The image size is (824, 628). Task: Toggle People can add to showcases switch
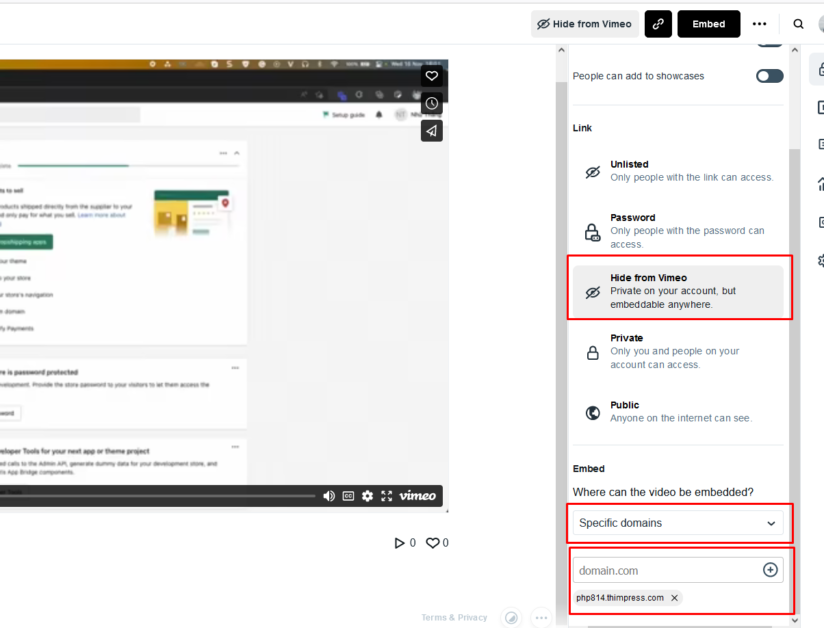(x=769, y=76)
